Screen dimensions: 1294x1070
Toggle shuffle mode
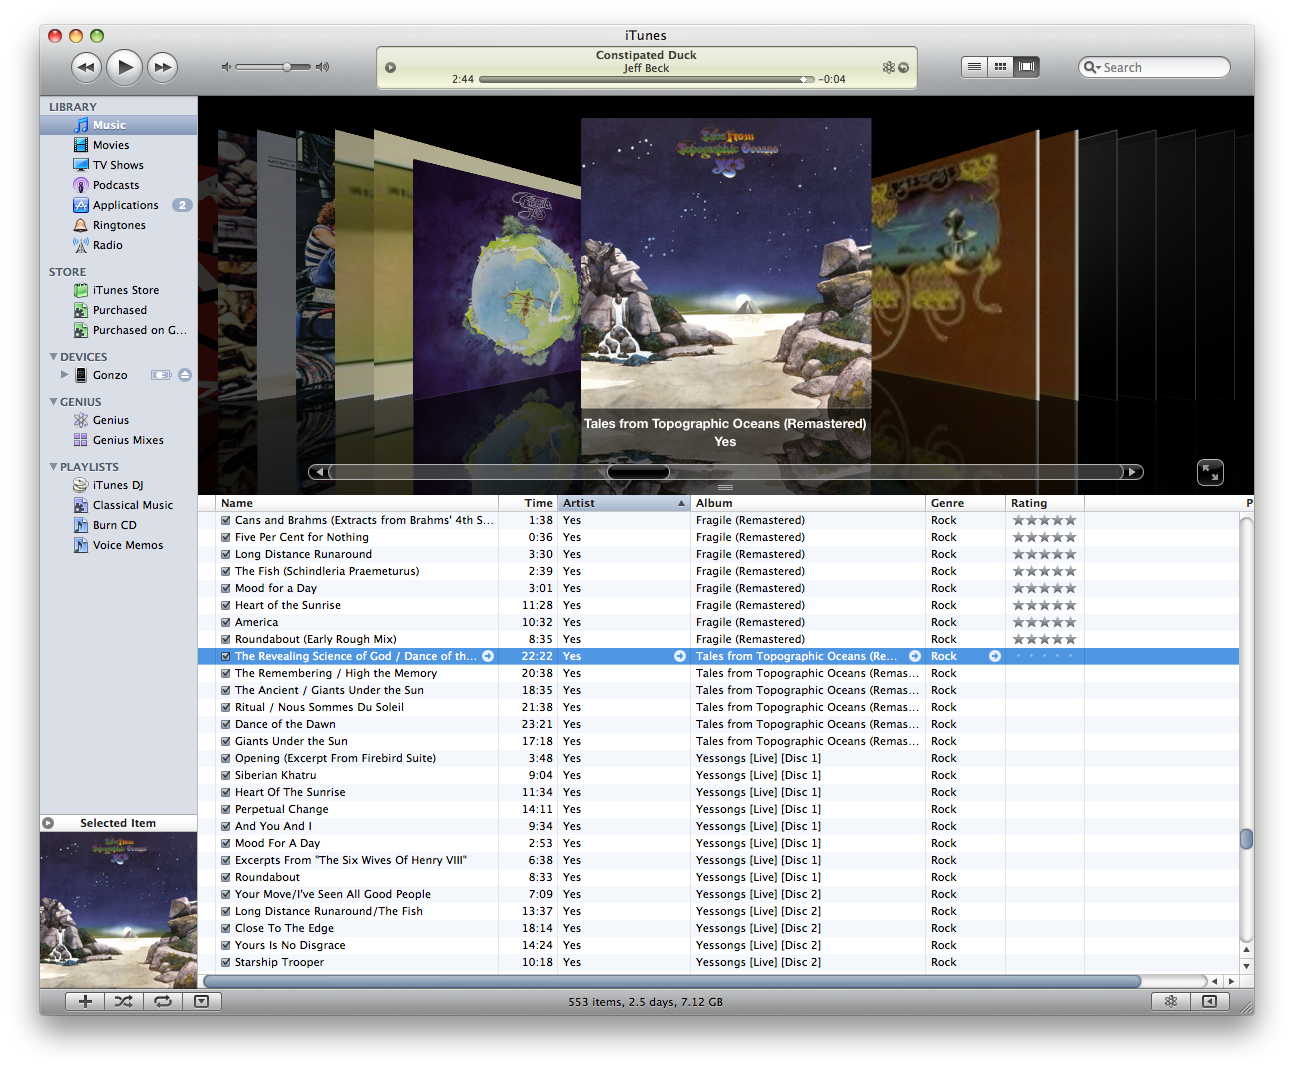pos(123,1001)
